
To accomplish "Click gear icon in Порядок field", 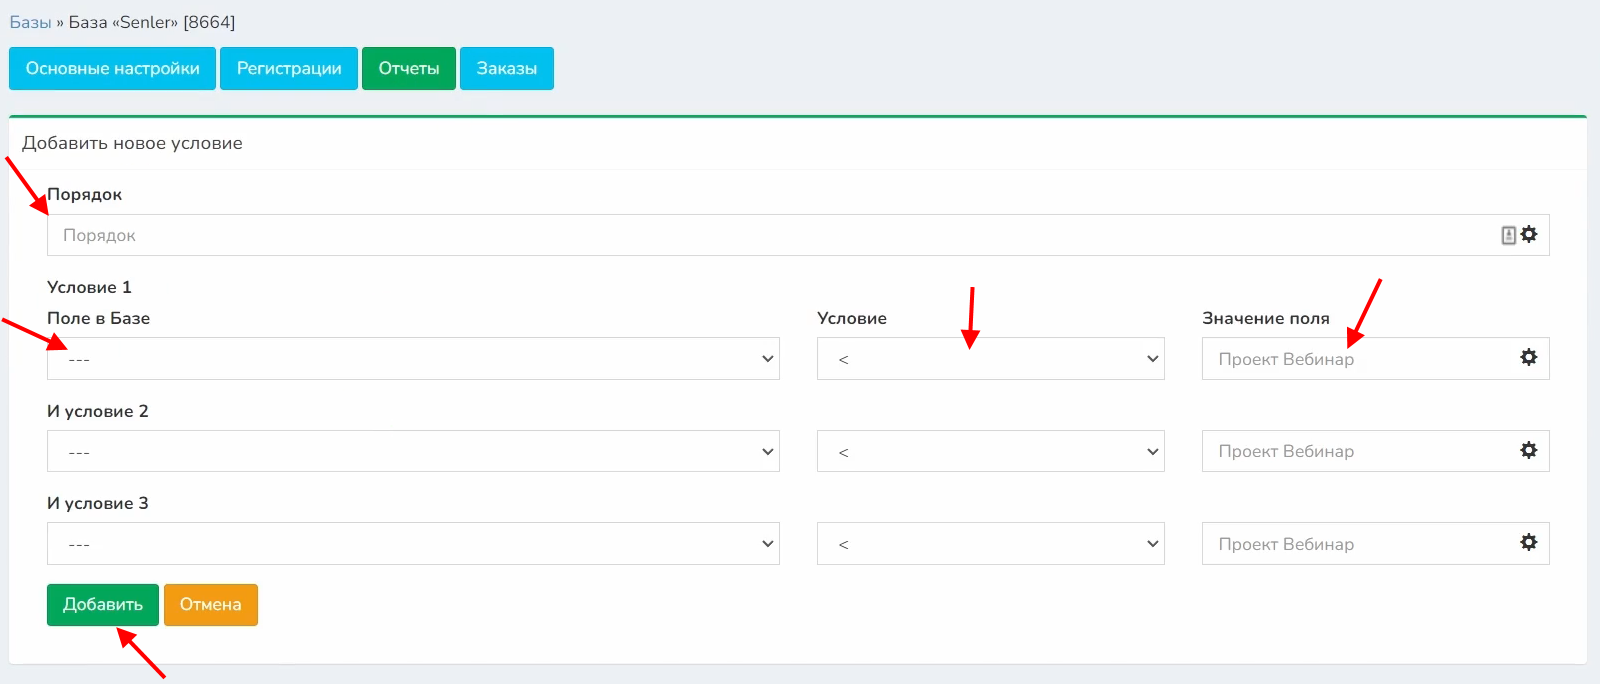I will coord(1529,234).
